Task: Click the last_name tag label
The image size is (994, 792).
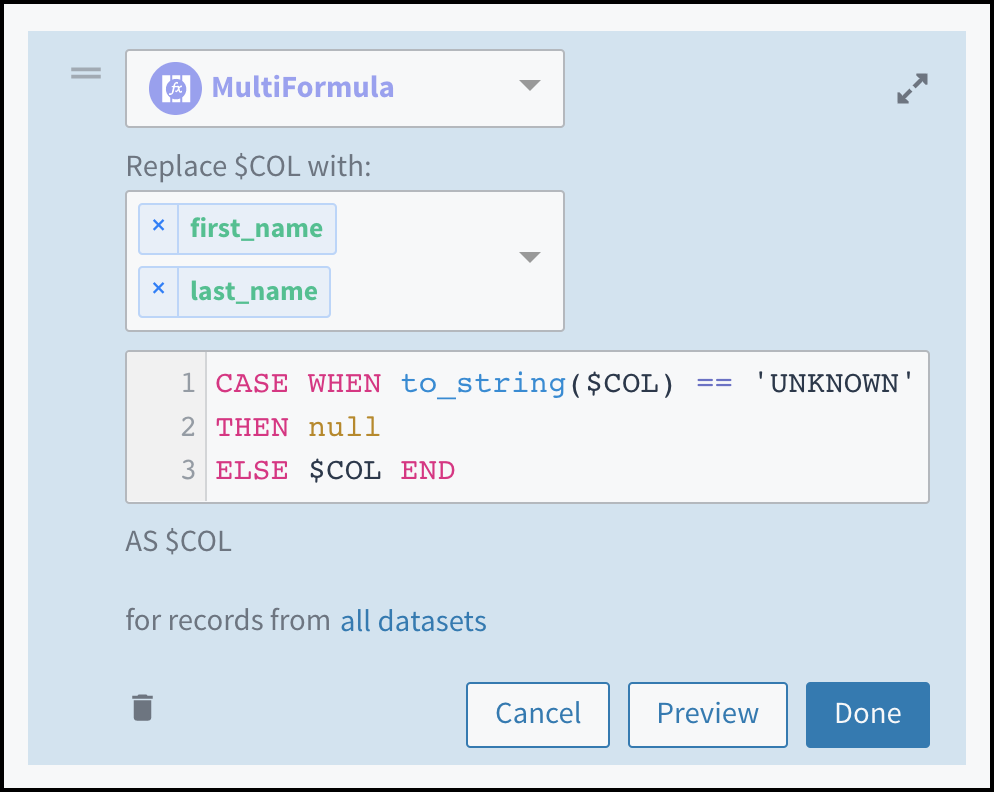Action: point(253,291)
